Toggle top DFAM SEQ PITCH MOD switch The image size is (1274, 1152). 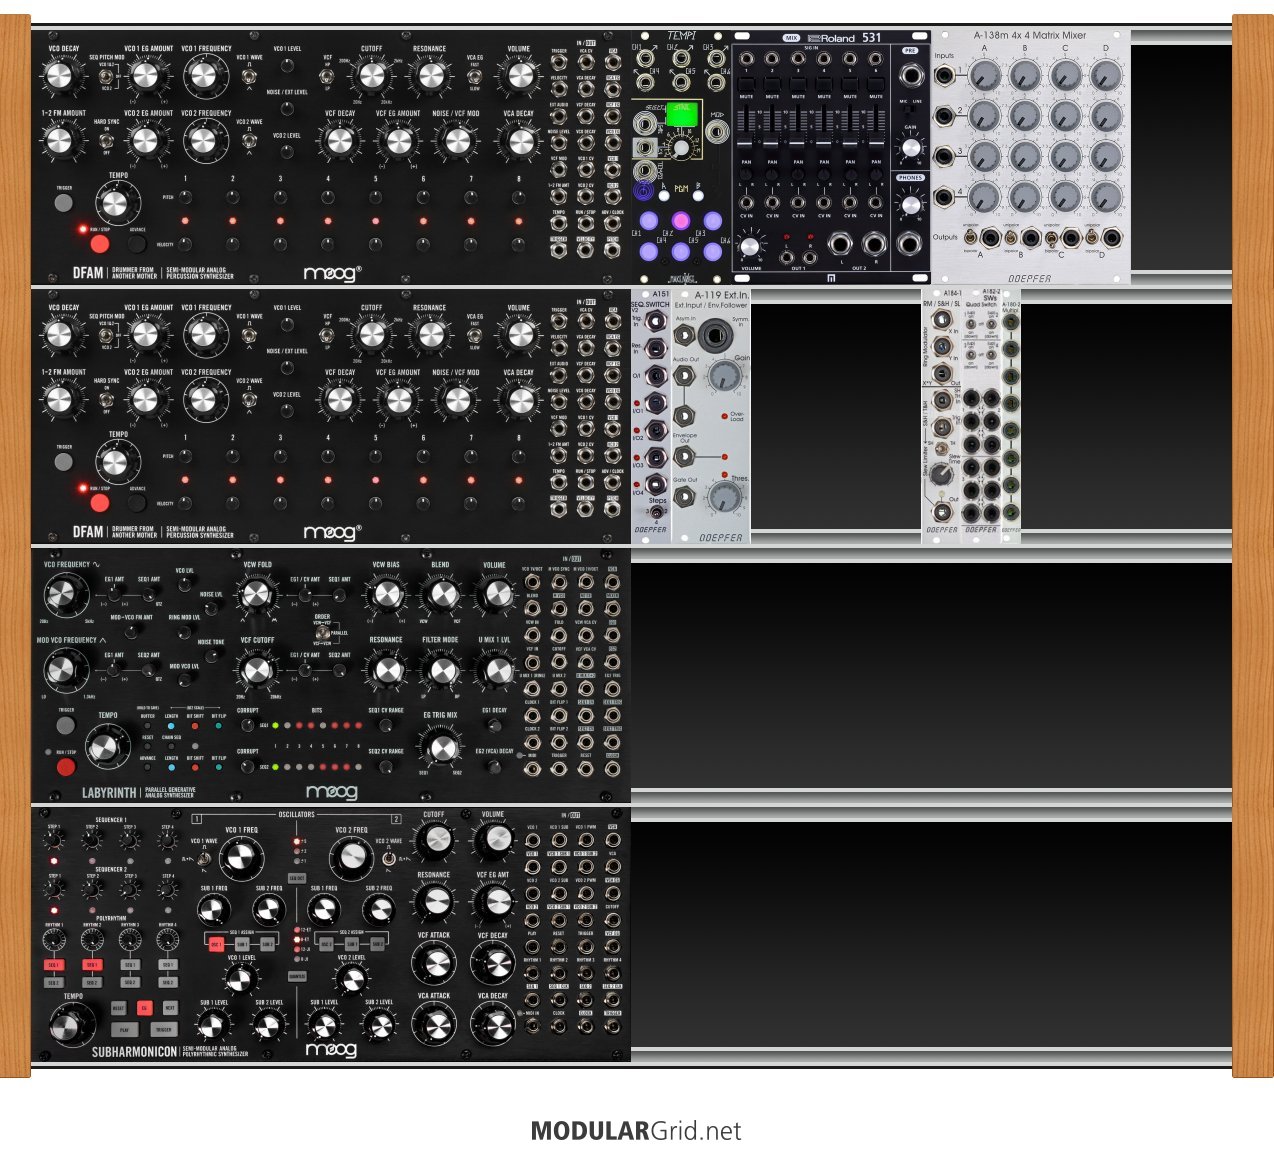tap(105, 78)
